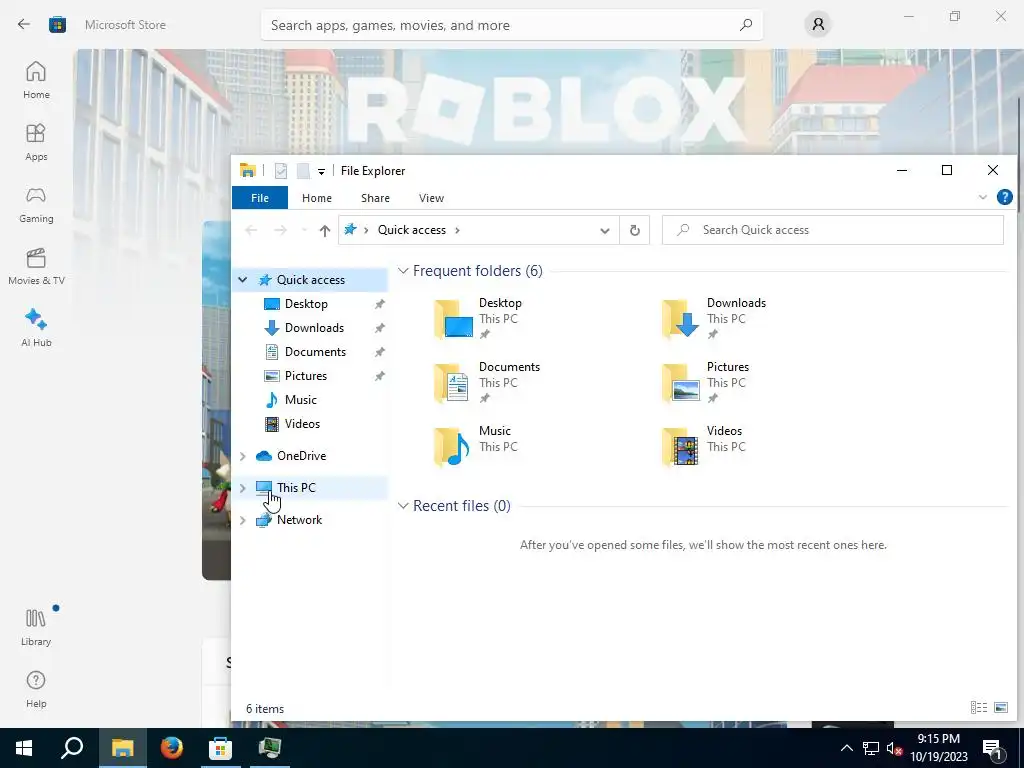The width and height of the screenshot is (1024, 768).
Task: Click the Up one level arrow
Action: click(x=325, y=230)
